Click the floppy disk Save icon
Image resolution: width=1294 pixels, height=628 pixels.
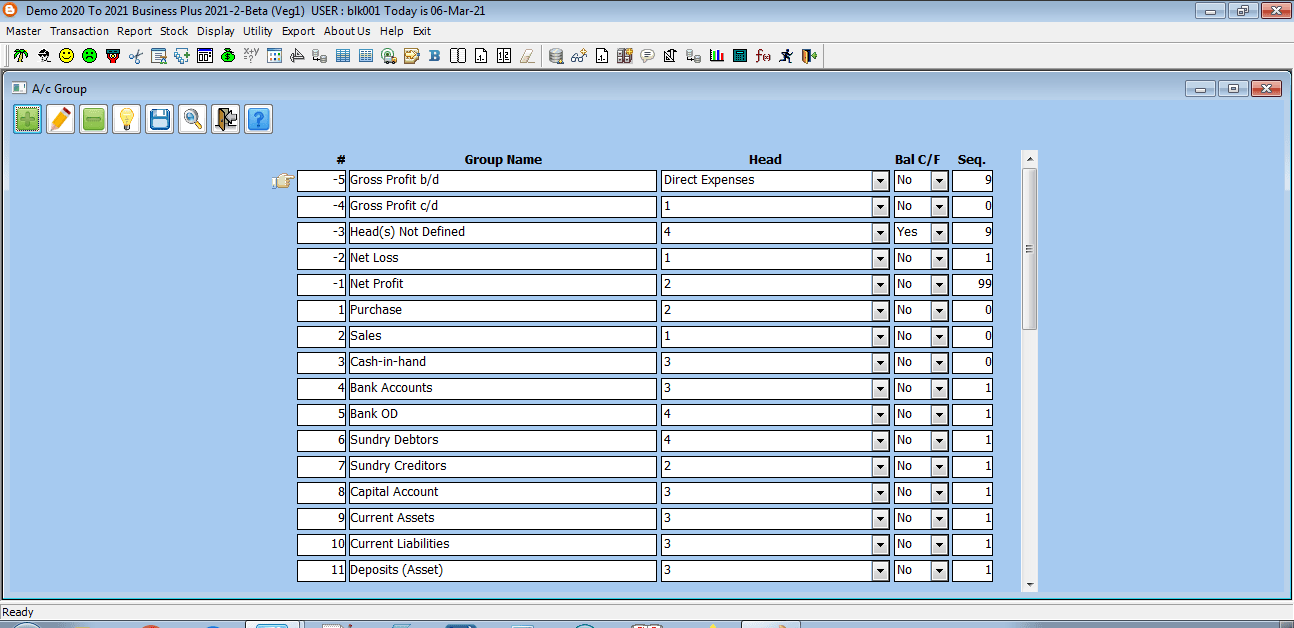160,120
